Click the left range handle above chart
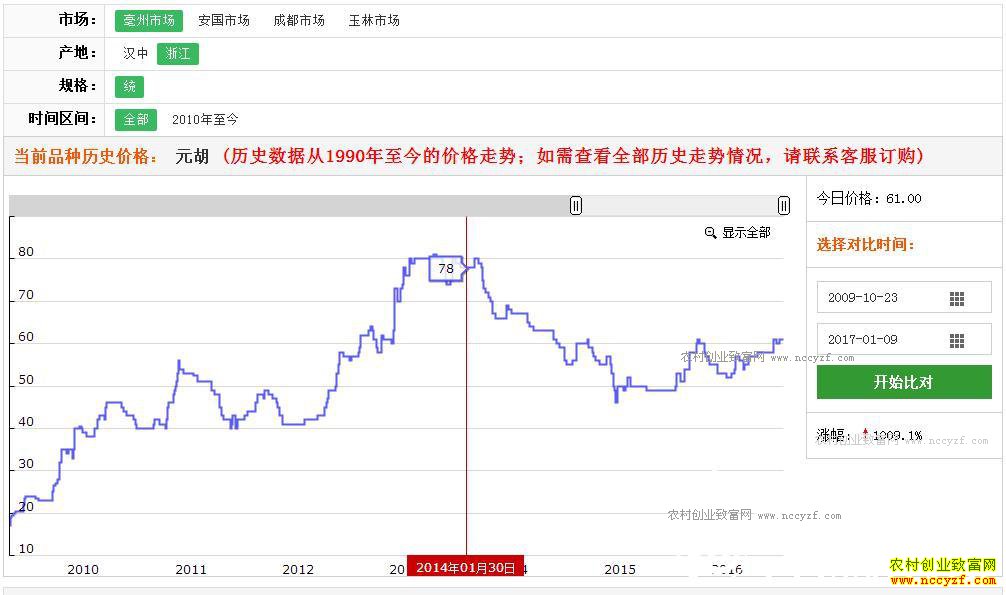1006x595 pixels. (x=576, y=205)
